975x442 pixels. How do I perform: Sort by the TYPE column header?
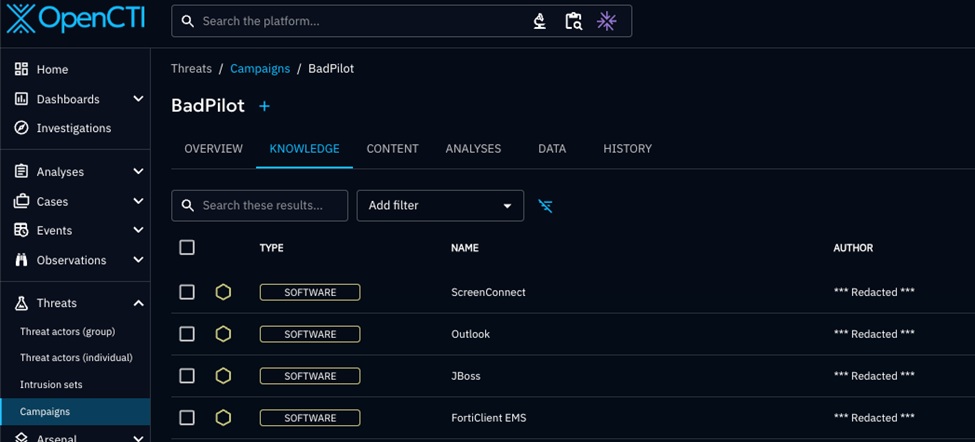pyautogui.click(x=271, y=247)
